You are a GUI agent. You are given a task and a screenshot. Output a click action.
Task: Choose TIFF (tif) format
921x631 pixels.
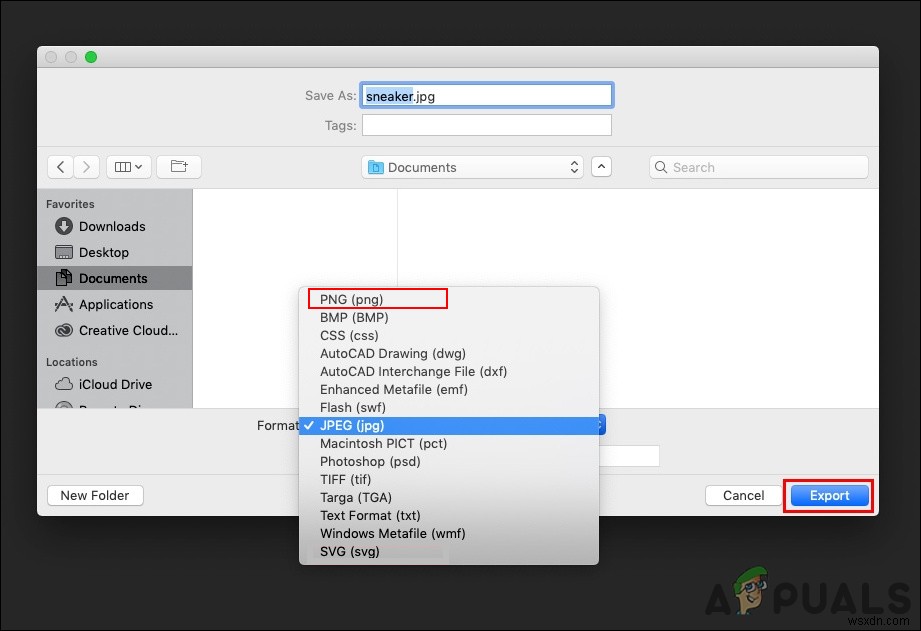(x=449, y=479)
